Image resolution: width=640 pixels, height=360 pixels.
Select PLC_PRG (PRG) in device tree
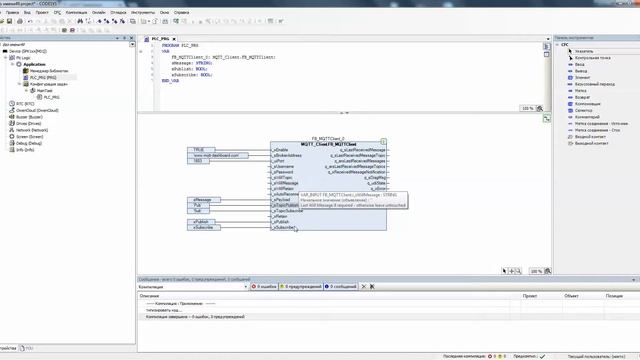43,78
